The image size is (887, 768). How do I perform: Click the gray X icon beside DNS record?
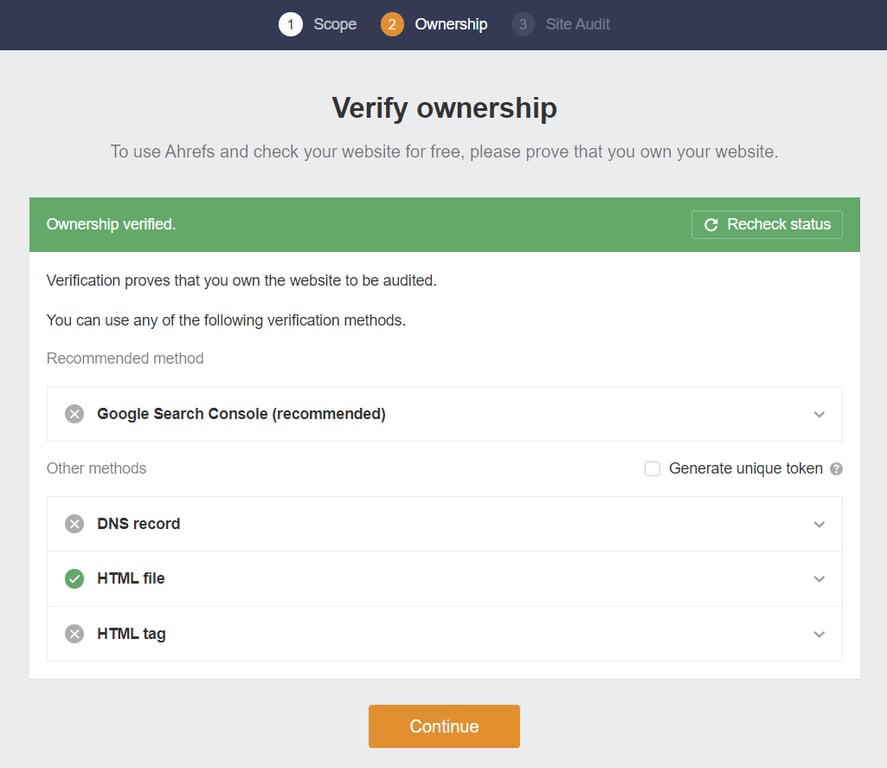73,523
